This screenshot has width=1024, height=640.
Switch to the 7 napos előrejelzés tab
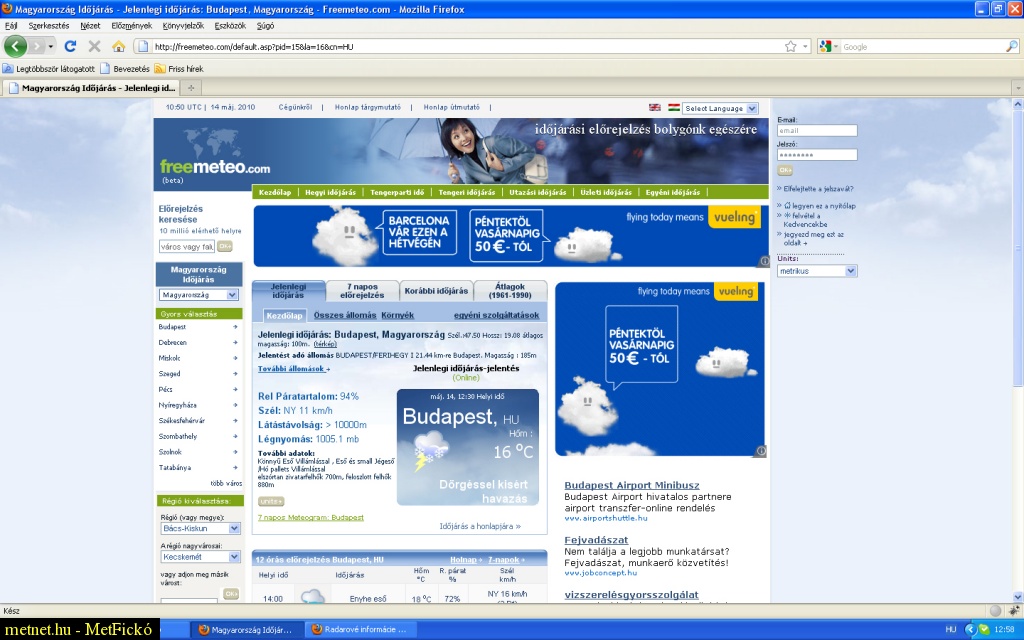coord(362,291)
